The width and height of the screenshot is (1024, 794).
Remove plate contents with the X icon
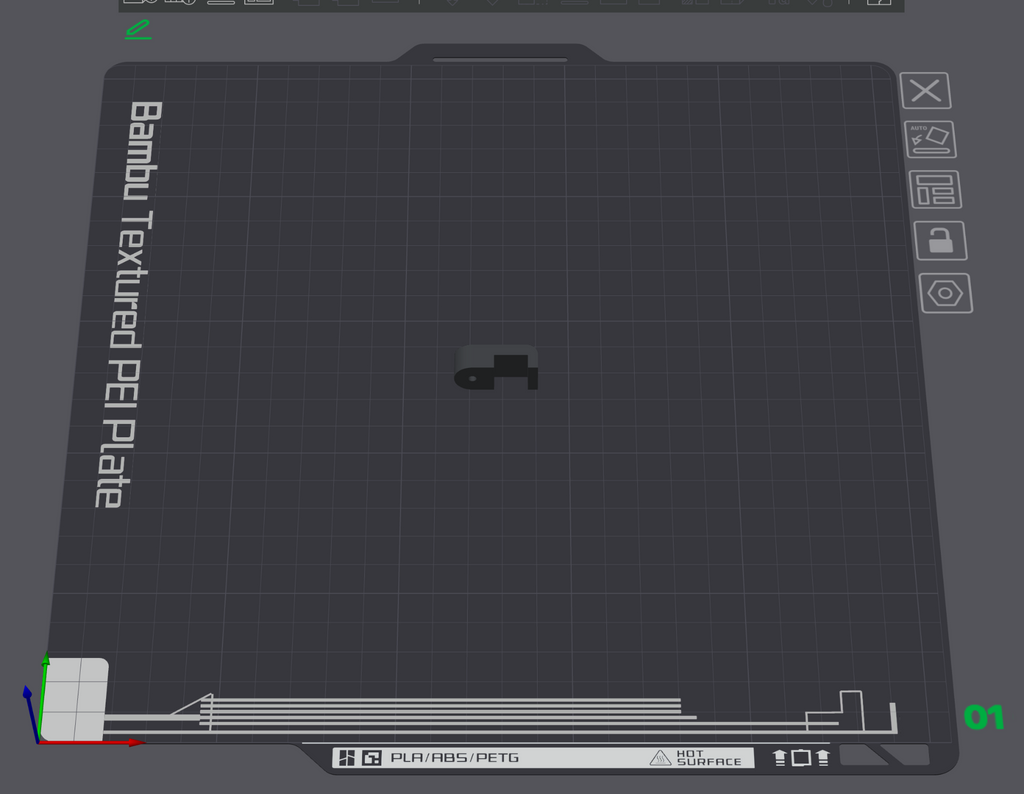(925, 91)
